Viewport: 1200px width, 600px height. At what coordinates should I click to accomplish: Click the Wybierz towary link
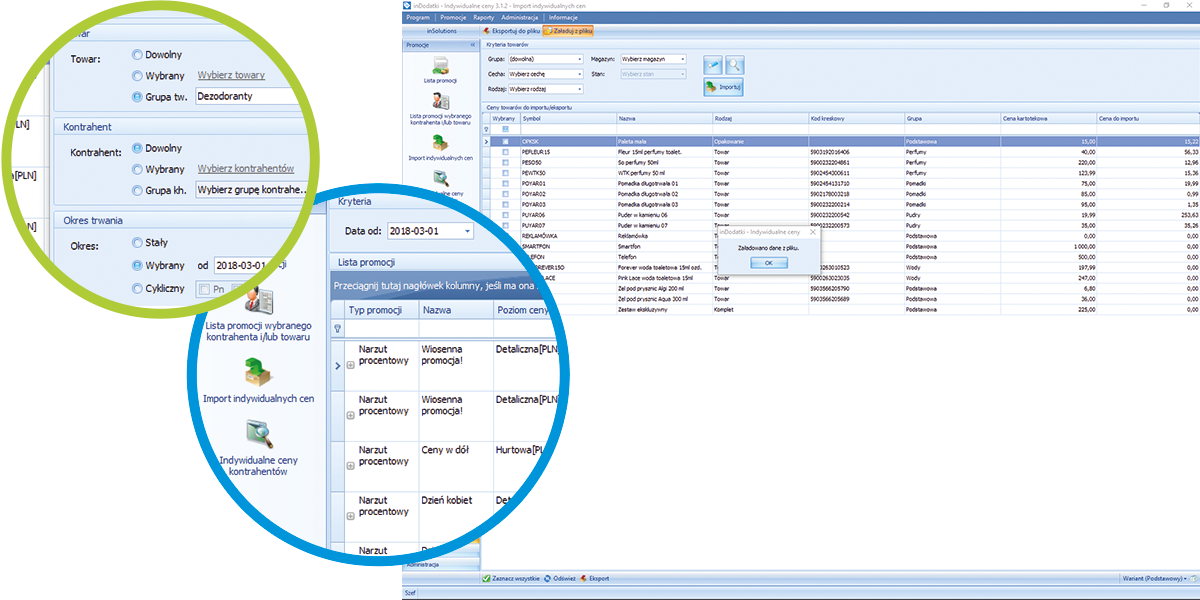click(231, 76)
